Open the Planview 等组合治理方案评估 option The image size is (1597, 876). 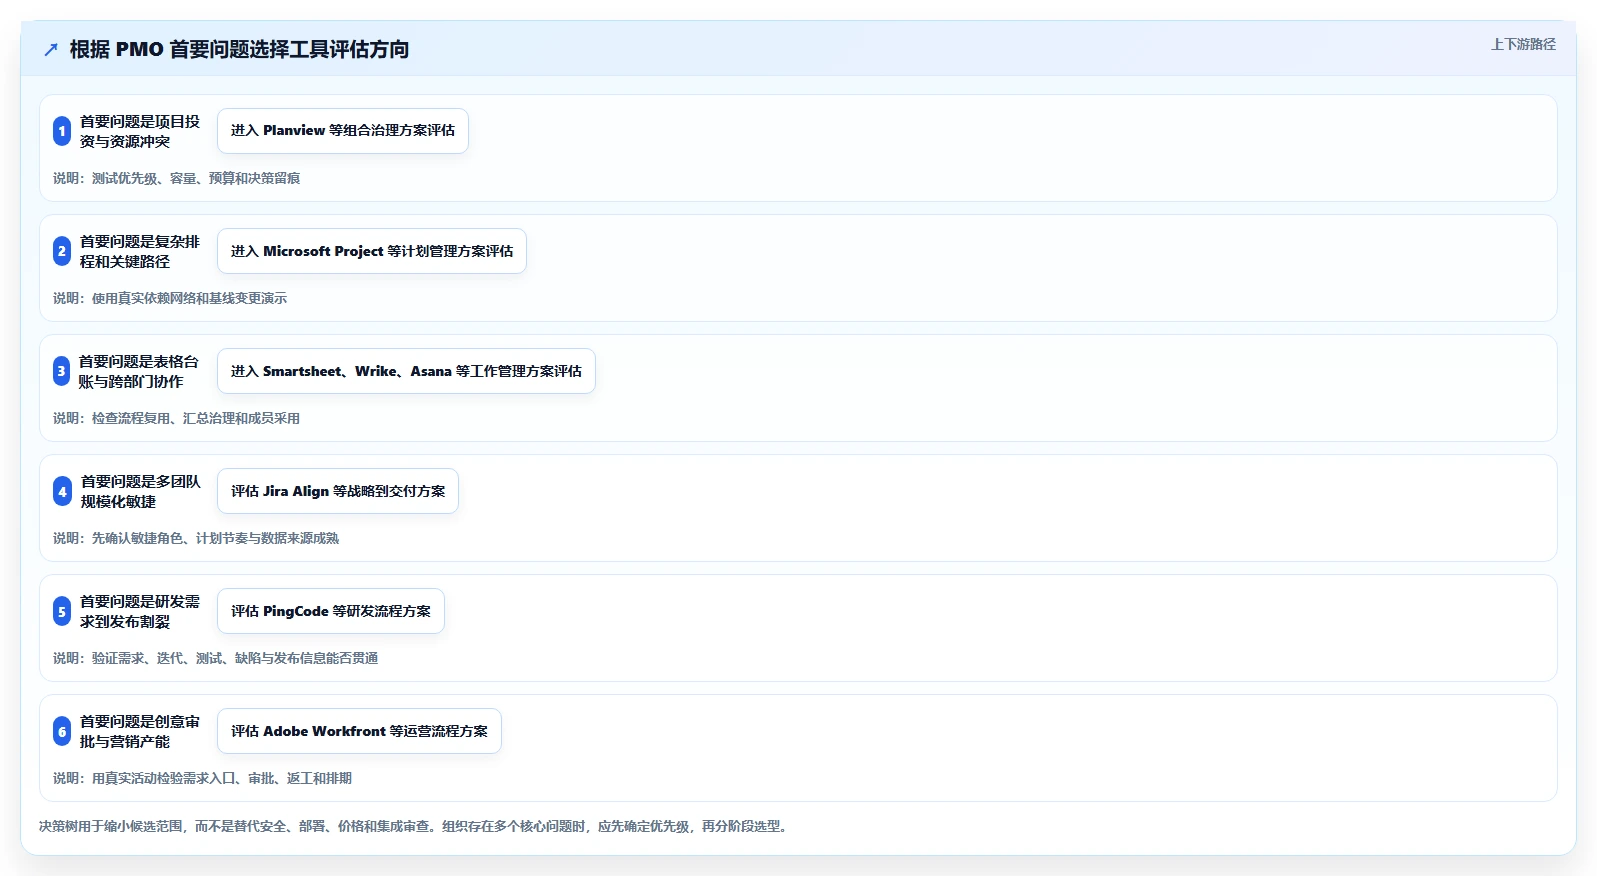pyautogui.click(x=343, y=131)
